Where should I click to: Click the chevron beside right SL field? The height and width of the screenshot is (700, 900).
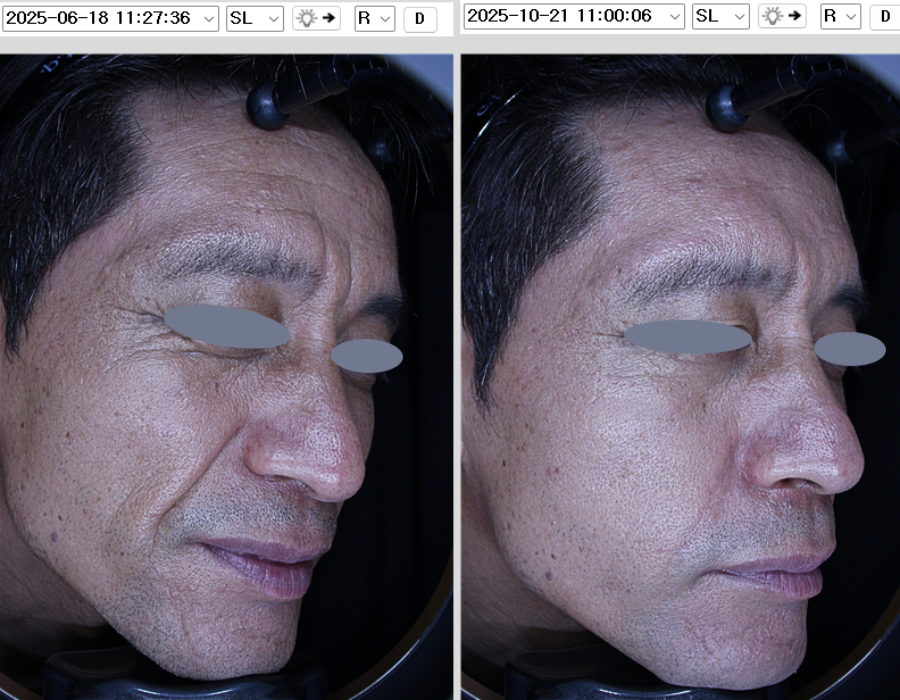(739, 16)
